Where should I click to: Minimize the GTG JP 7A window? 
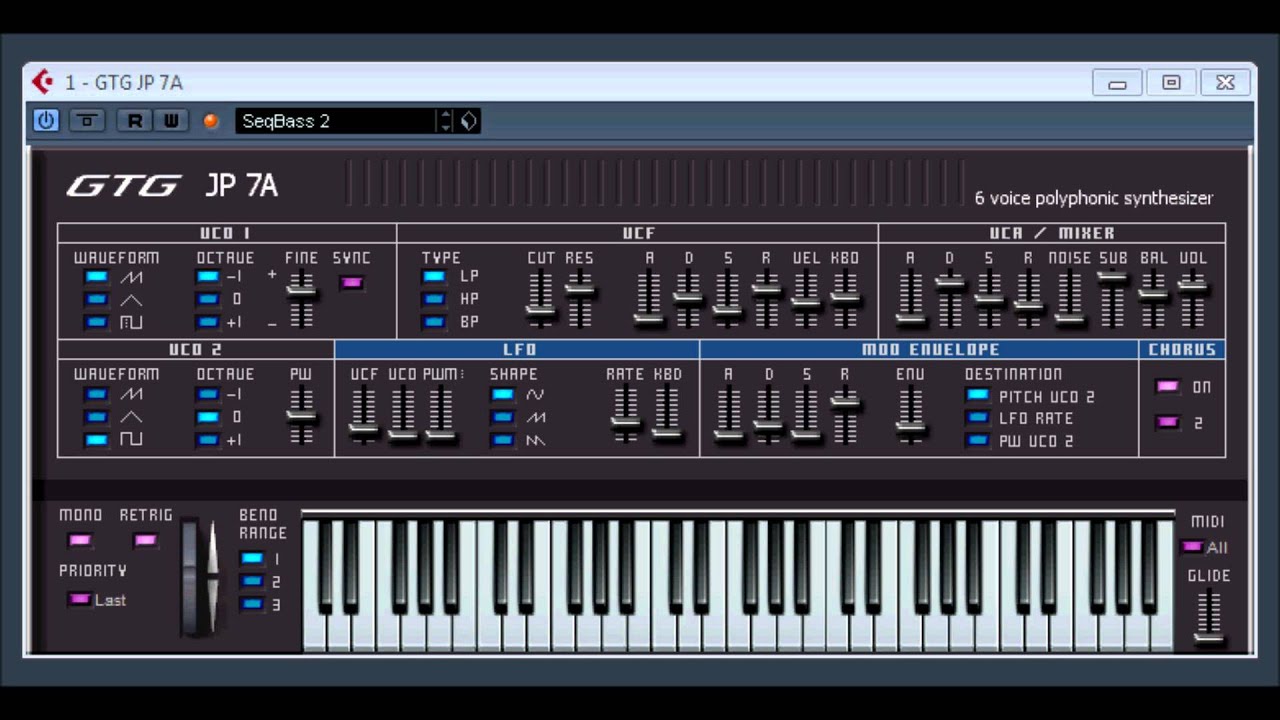click(1118, 83)
